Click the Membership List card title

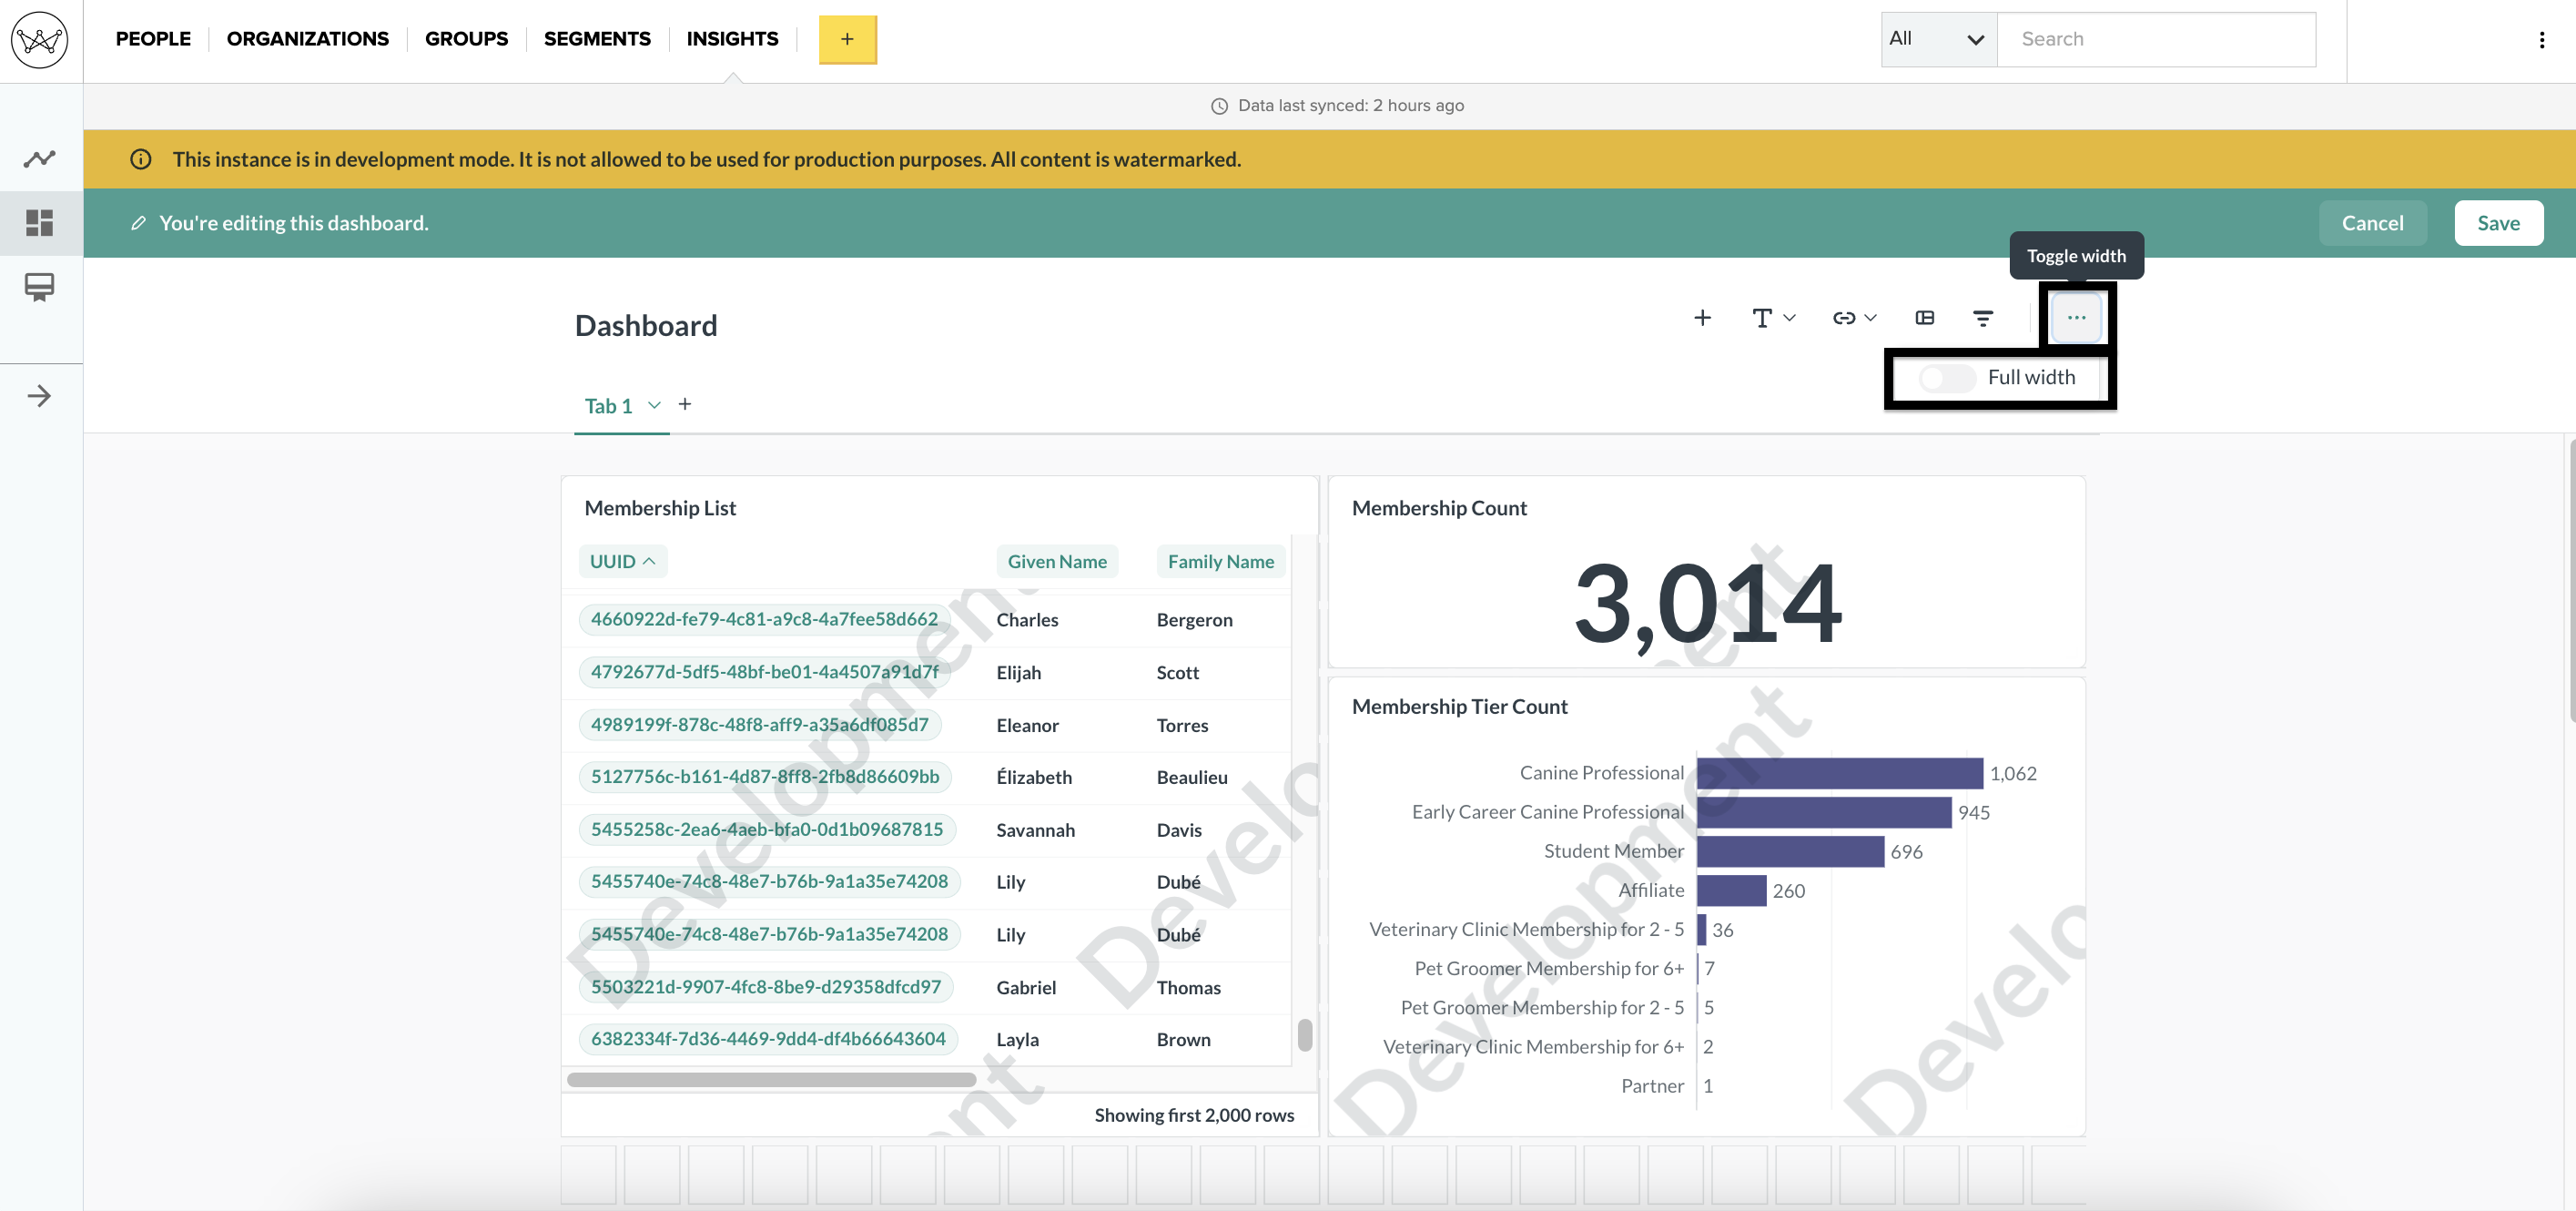pyautogui.click(x=660, y=508)
